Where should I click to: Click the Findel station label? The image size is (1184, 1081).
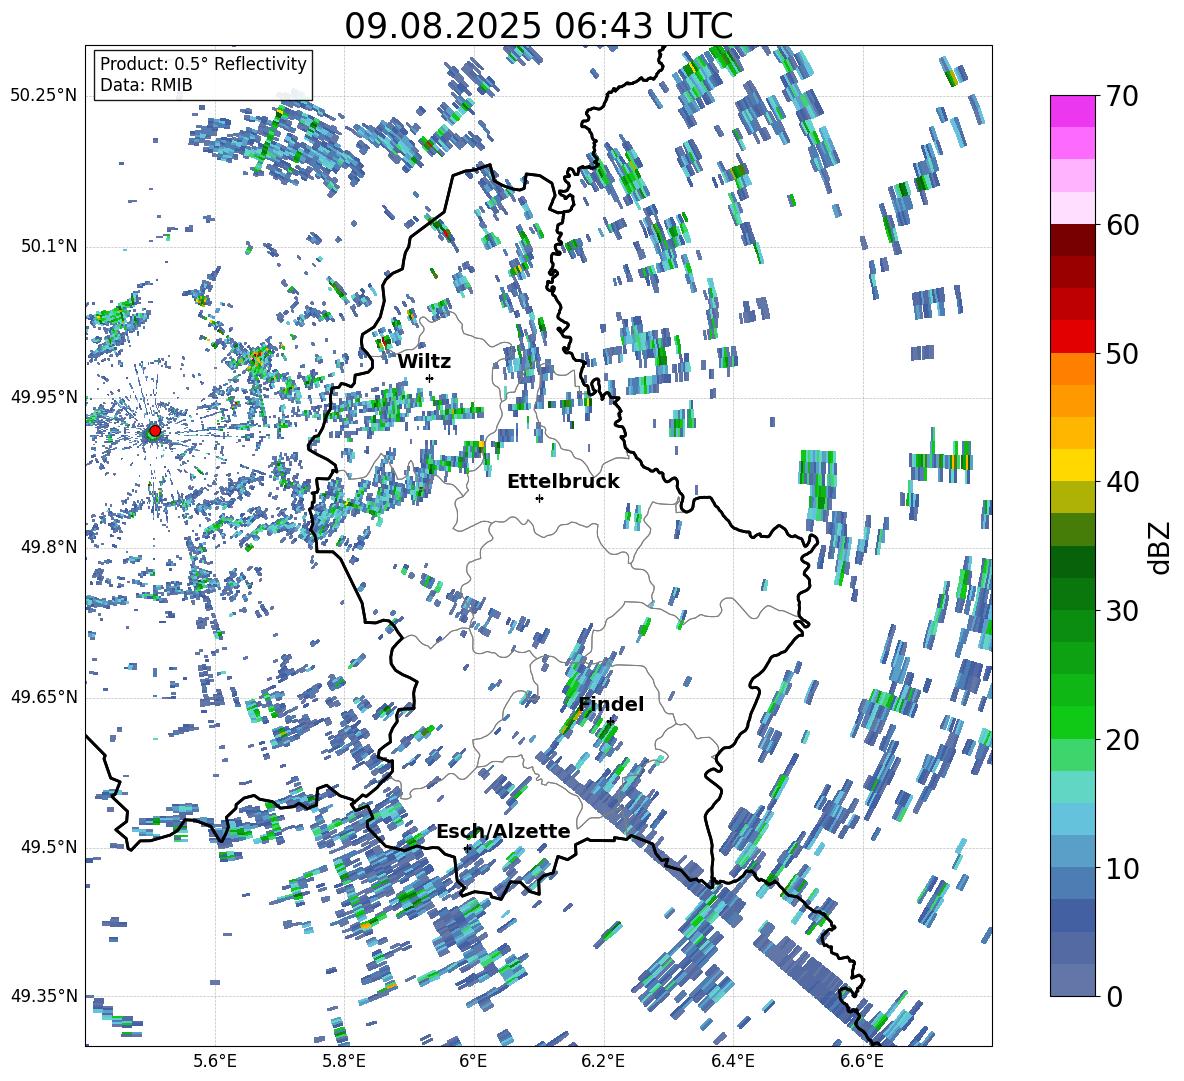[x=611, y=704]
